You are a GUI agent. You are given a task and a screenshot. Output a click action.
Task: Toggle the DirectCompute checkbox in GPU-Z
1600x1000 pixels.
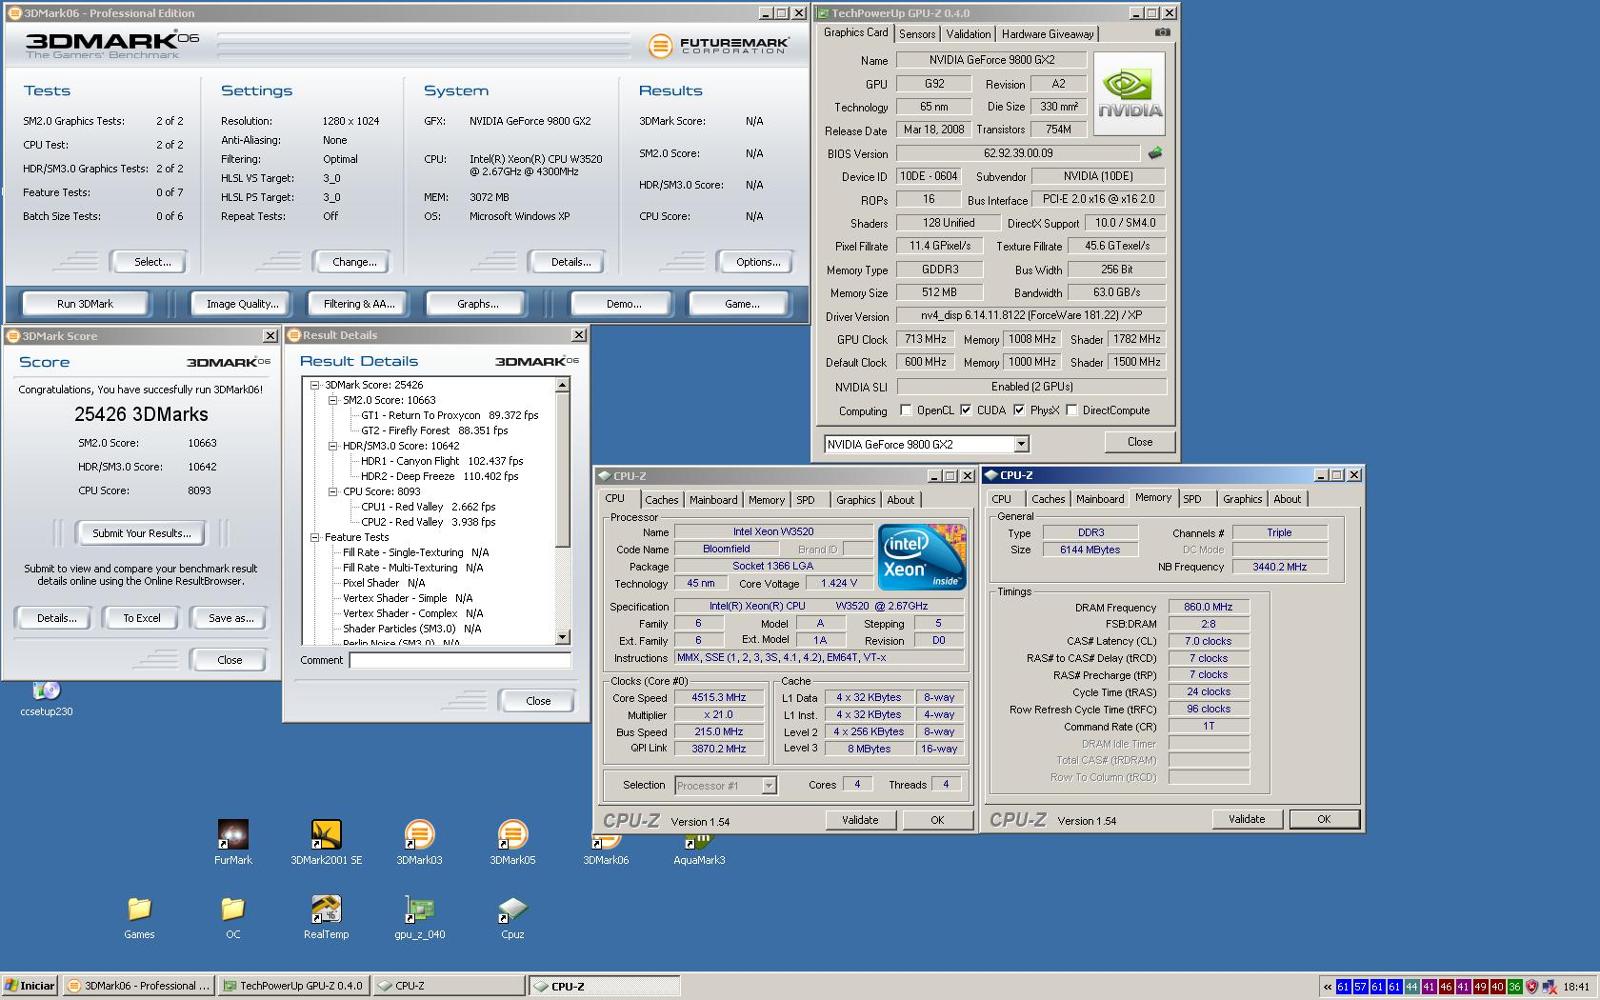click(1071, 410)
